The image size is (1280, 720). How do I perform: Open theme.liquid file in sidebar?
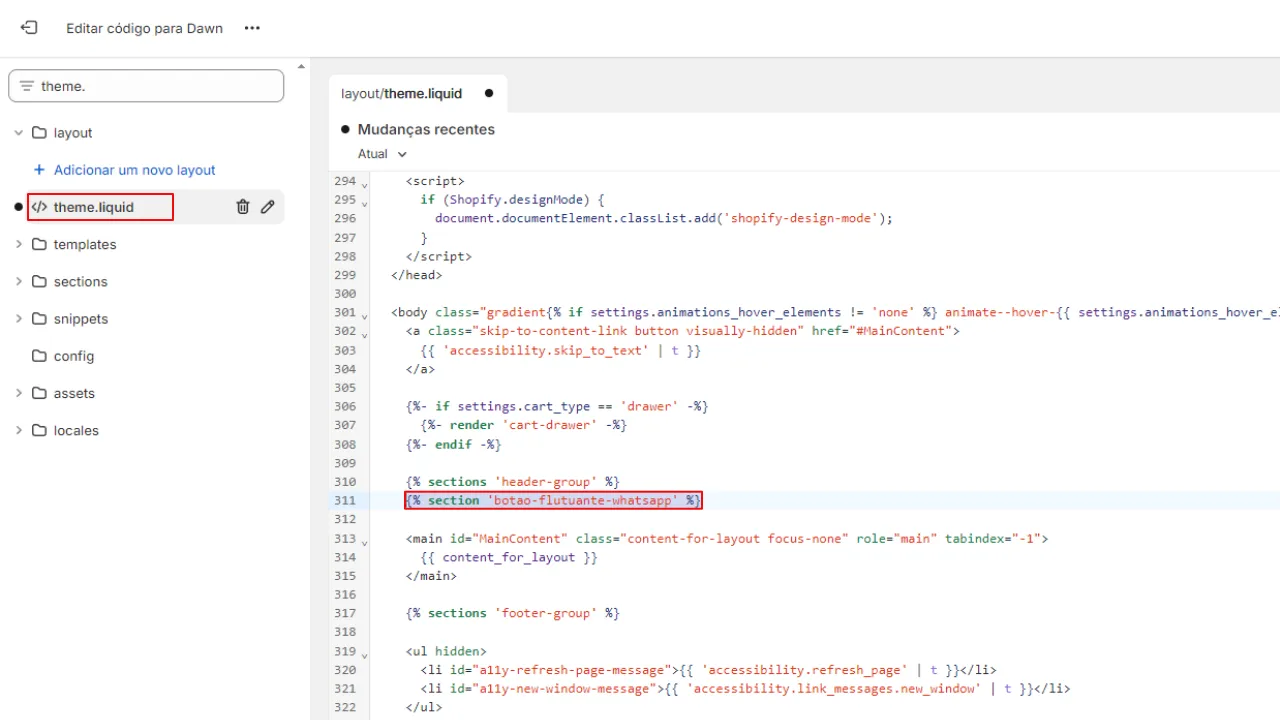tap(94, 207)
